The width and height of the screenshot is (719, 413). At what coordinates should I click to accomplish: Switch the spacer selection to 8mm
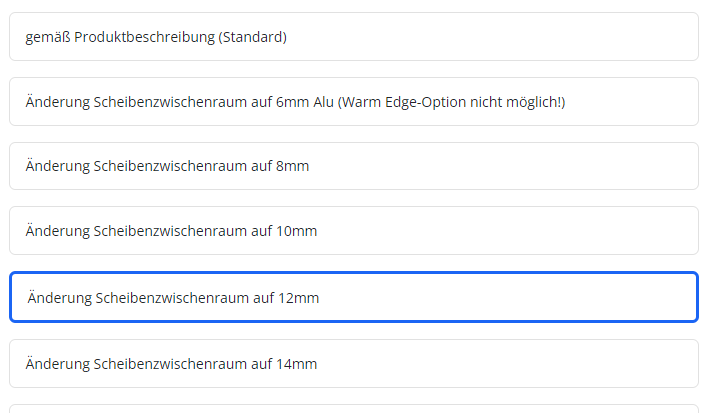[x=353, y=166]
